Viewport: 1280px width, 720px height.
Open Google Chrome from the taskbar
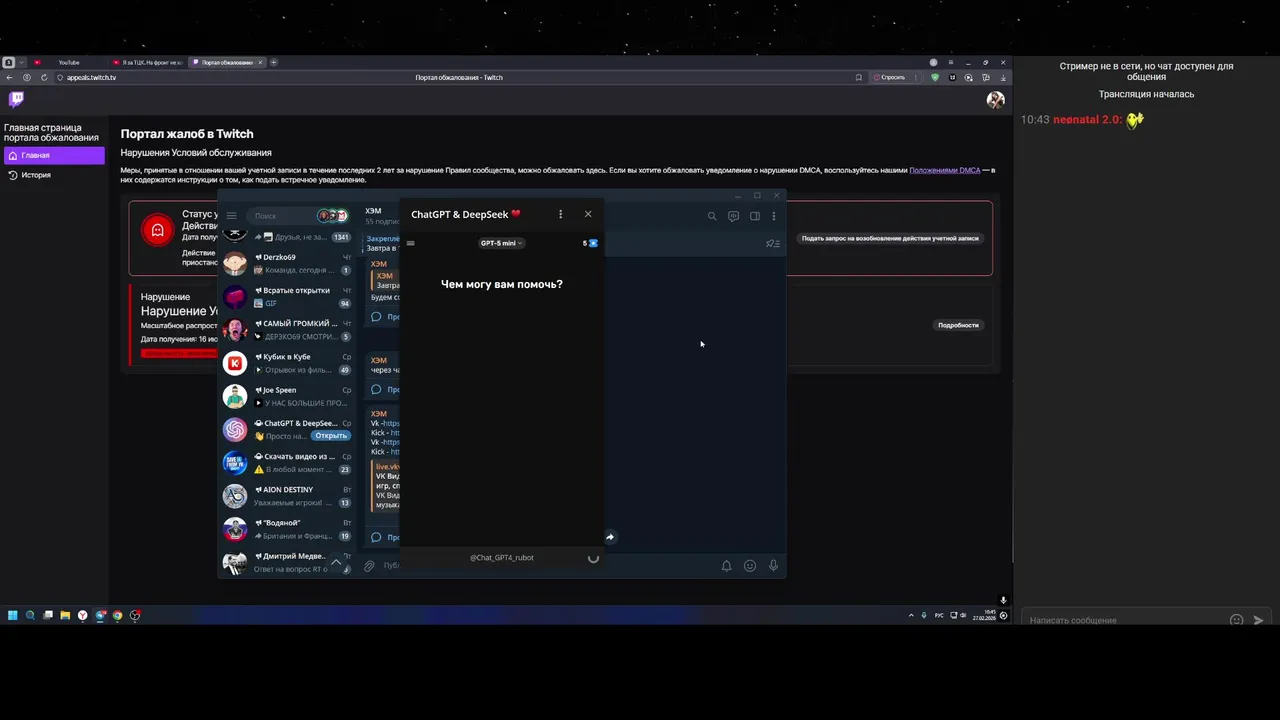tap(117, 615)
